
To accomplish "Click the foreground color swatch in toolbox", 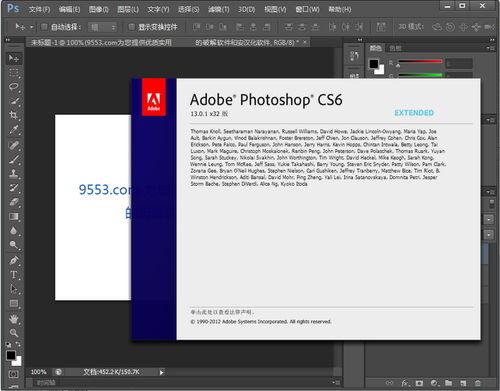I will [11, 355].
